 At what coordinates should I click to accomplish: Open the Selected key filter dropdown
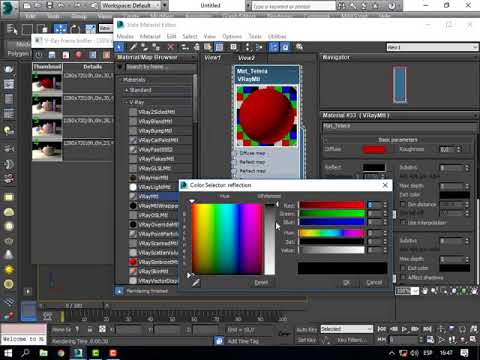click(346, 329)
